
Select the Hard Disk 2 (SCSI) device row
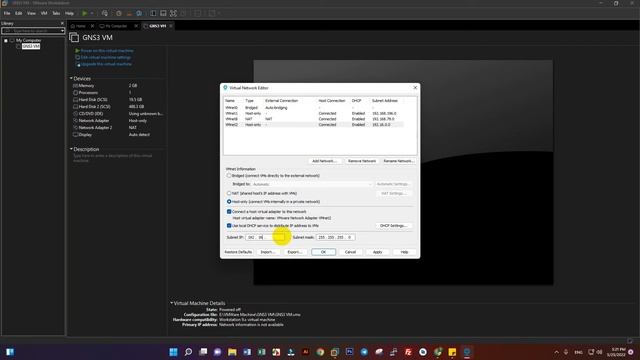coord(118,107)
